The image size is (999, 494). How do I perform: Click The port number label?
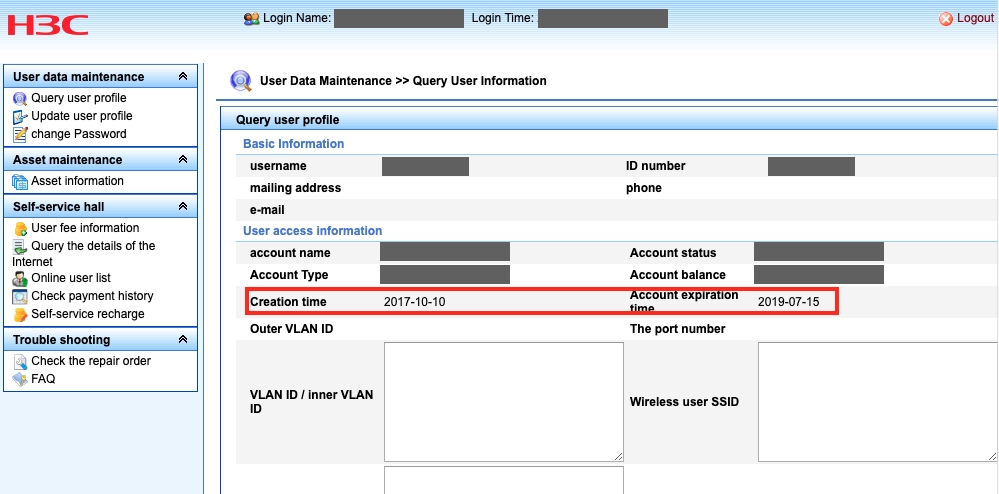click(678, 329)
